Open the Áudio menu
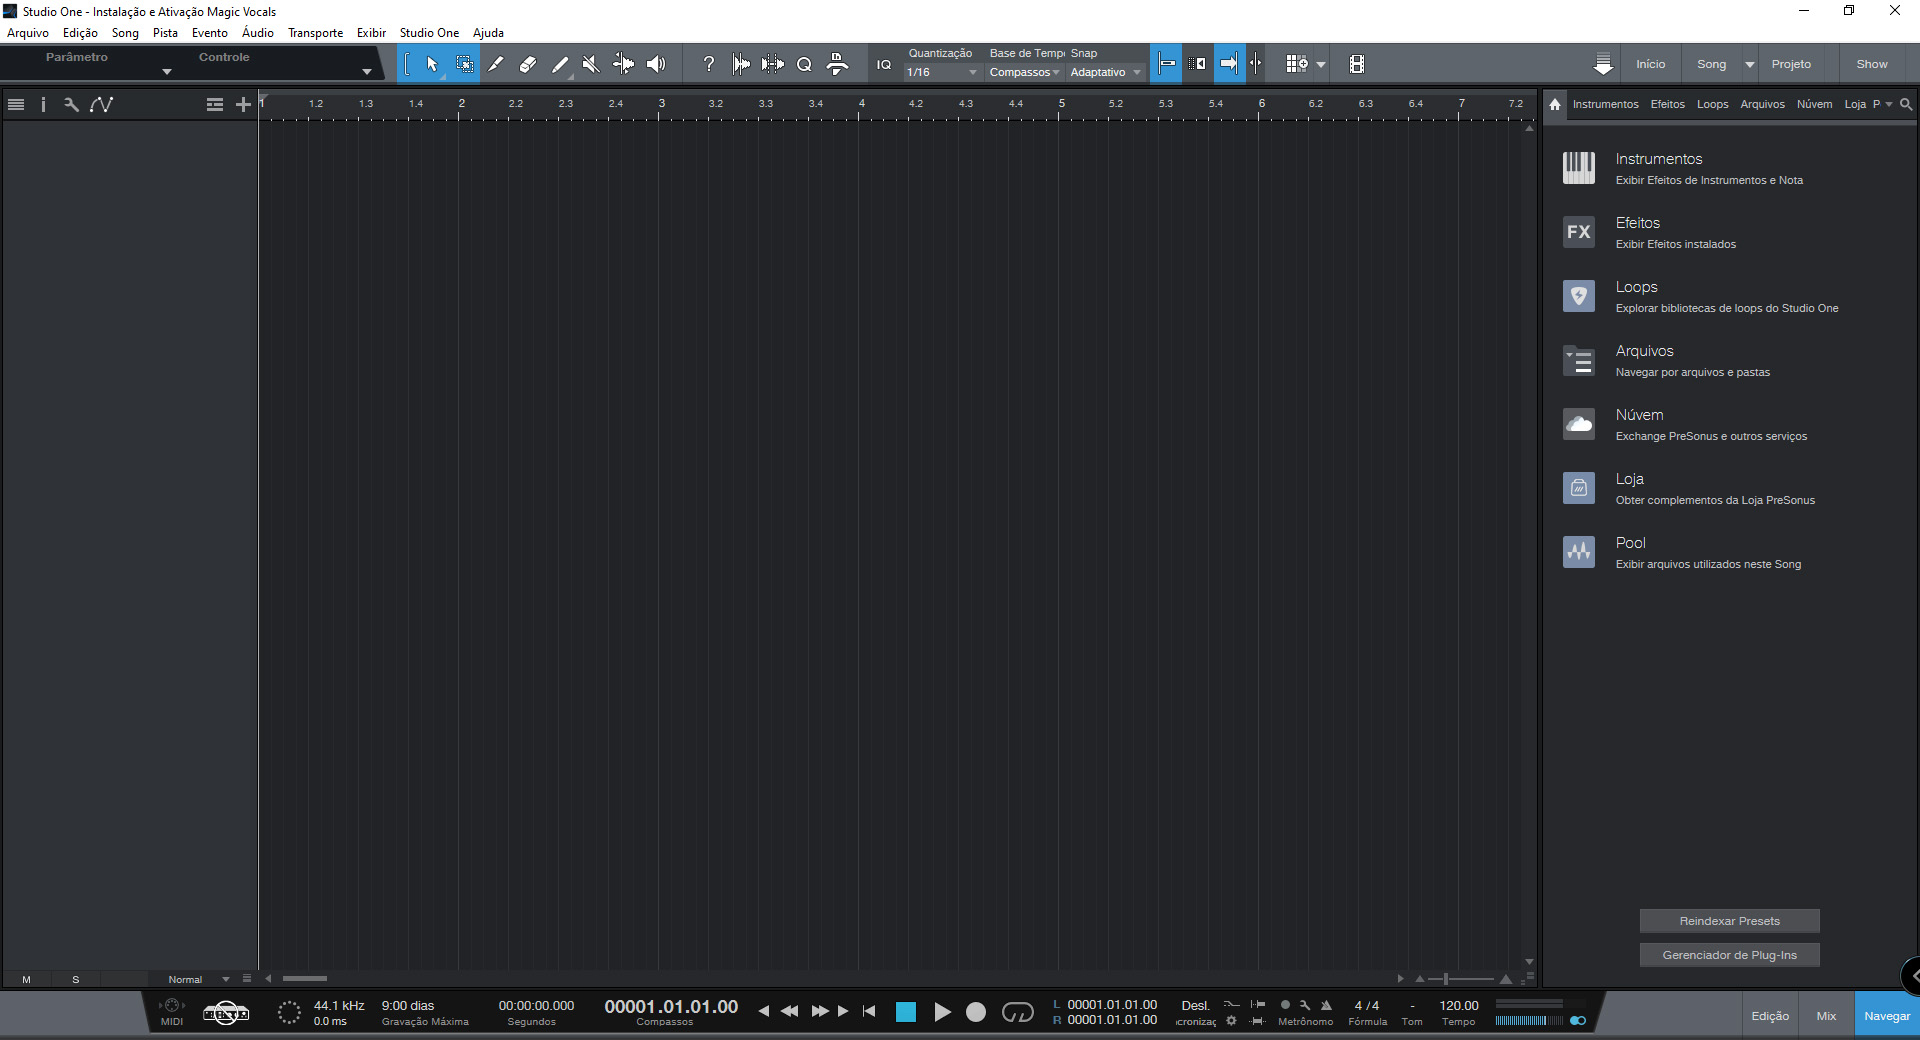Screen dimensions: 1920x1040 [x=258, y=33]
